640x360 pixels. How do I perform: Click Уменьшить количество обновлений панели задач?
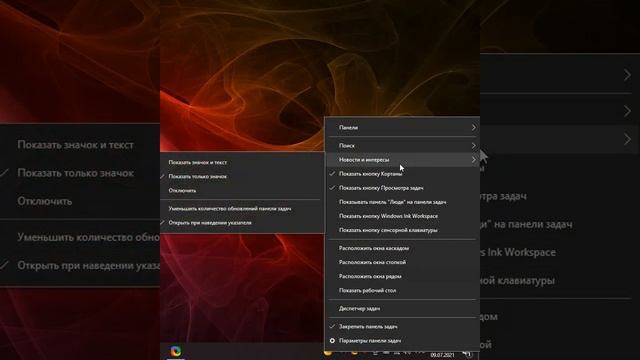click(241, 209)
